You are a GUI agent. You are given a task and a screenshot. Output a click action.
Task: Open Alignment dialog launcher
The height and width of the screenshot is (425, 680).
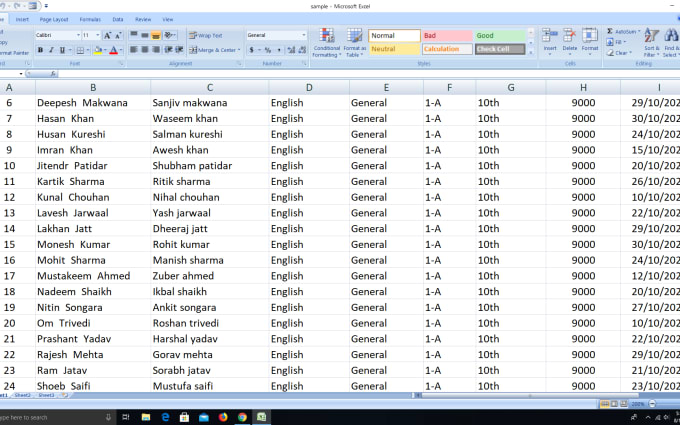239,64
